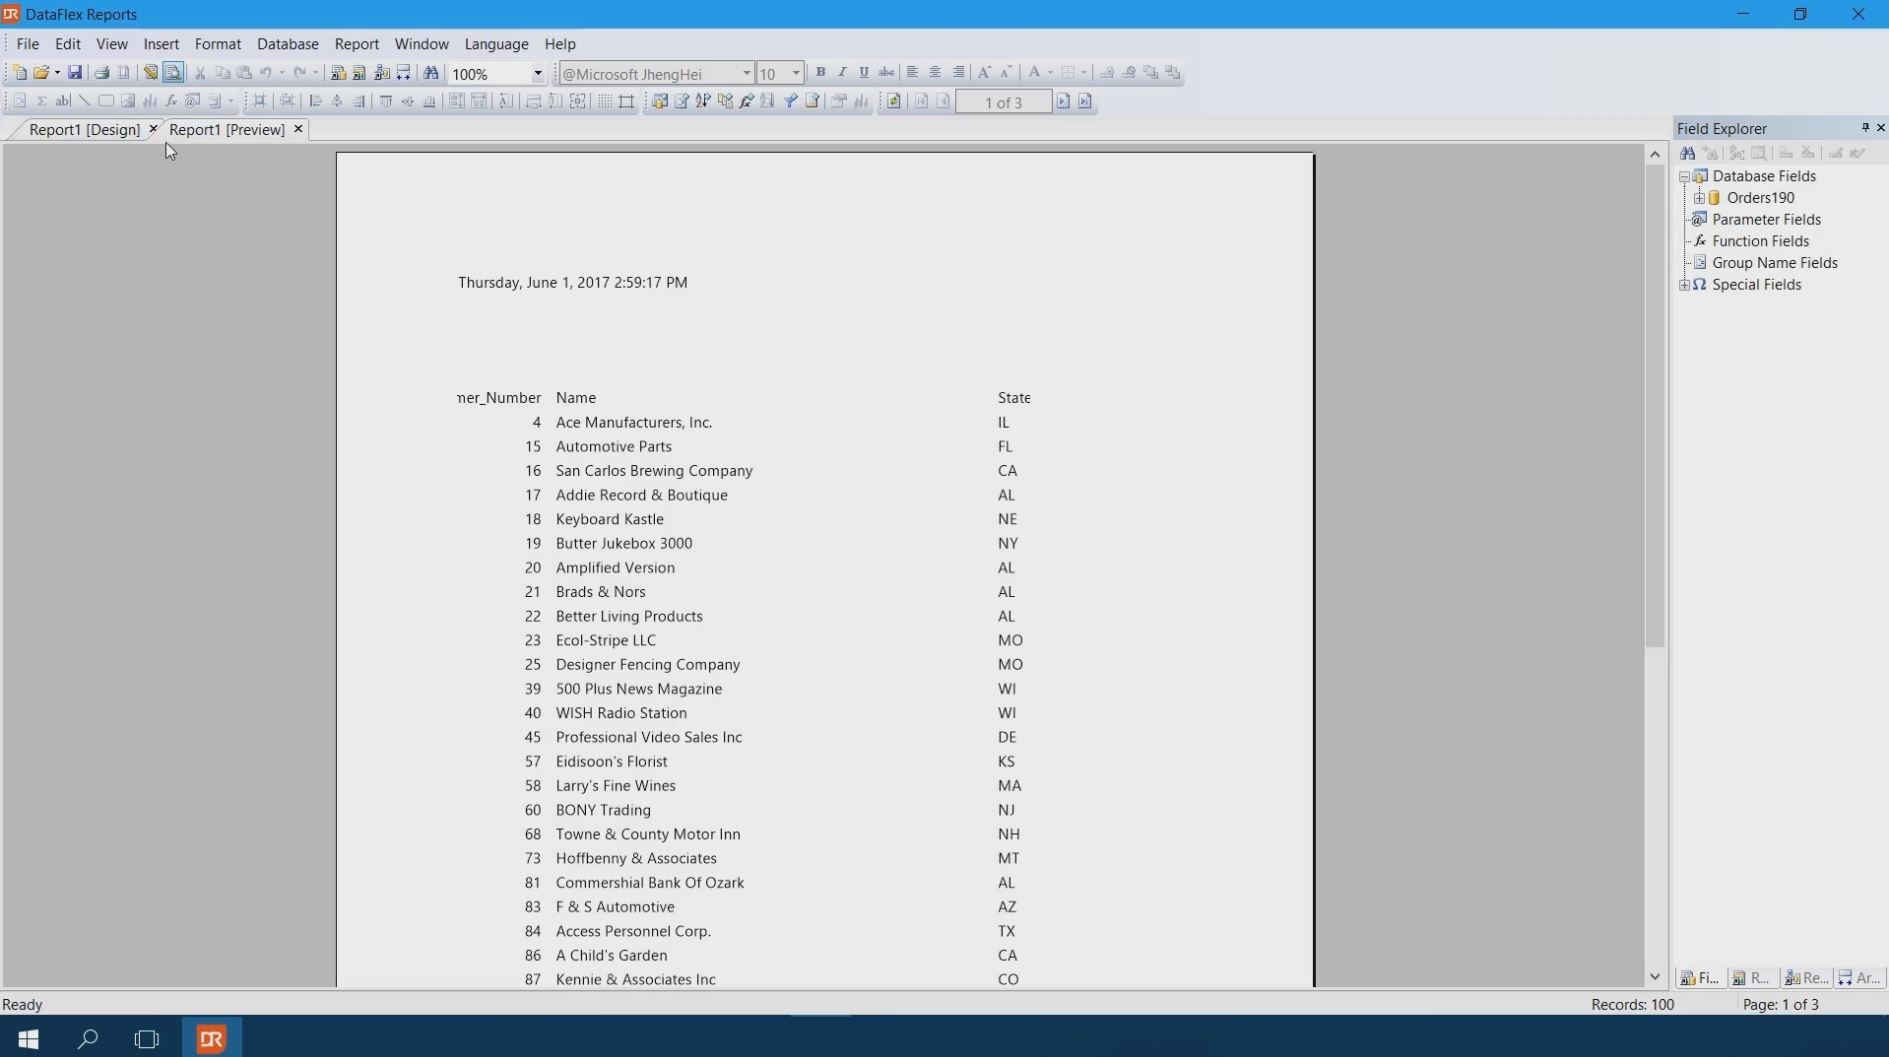Expand the Orders190 database node
1889x1057 pixels.
point(1699,198)
